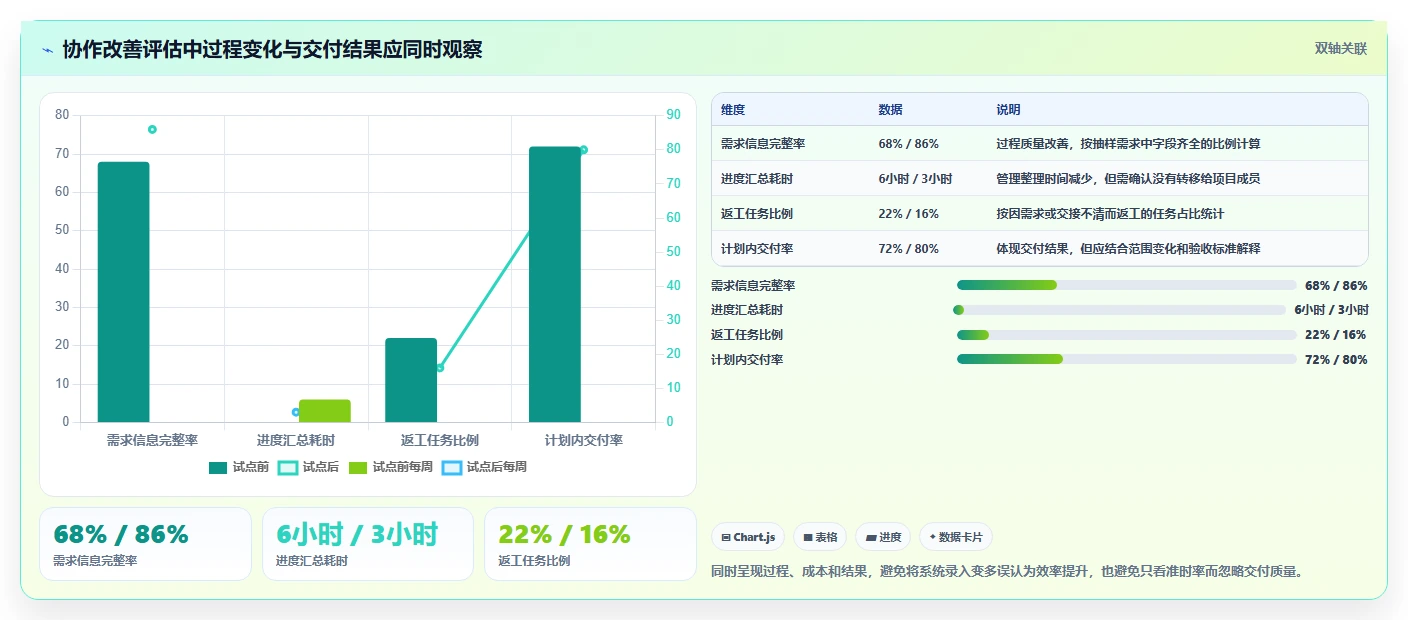Open the 68% / 86% data card
Image resolution: width=1408 pixels, height=620 pixels.
point(145,544)
